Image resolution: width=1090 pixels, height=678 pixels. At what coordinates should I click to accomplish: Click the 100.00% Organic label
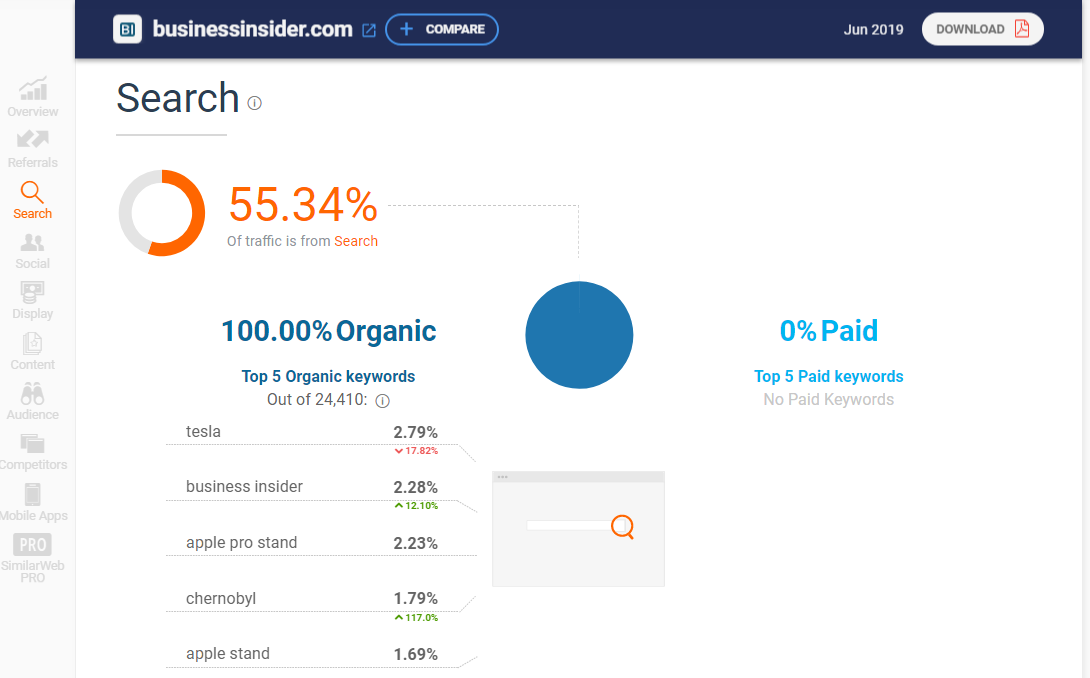pyautogui.click(x=328, y=331)
